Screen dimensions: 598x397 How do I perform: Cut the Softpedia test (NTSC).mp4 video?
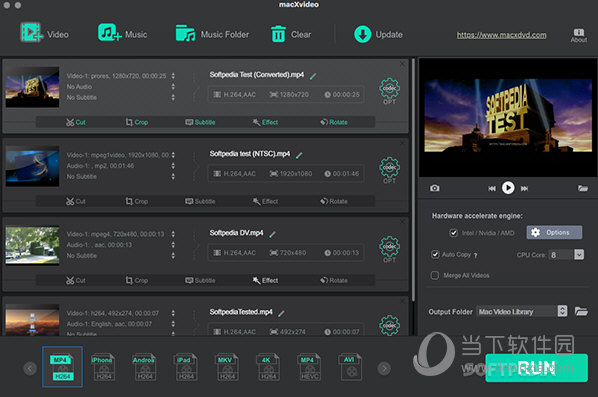[76, 201]
